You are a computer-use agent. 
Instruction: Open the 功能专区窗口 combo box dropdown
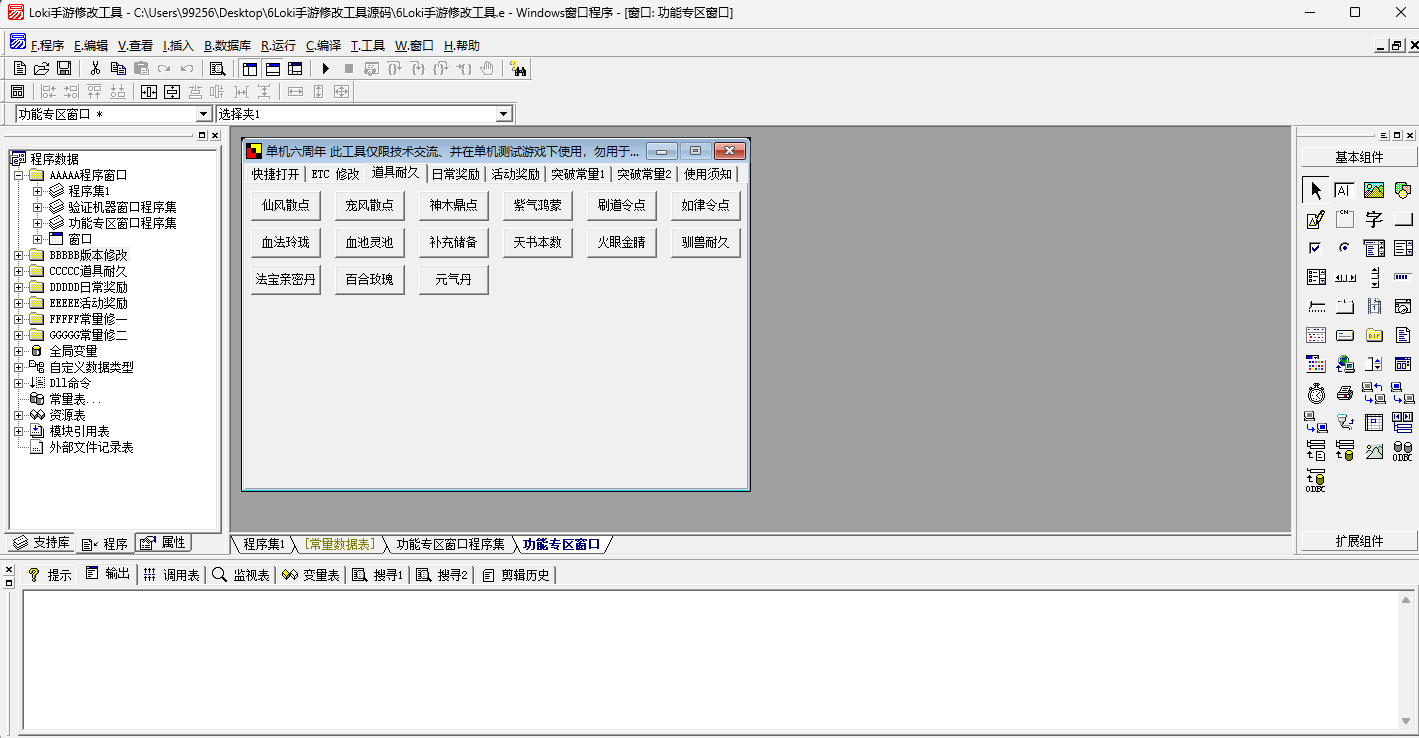coord(204,115)
